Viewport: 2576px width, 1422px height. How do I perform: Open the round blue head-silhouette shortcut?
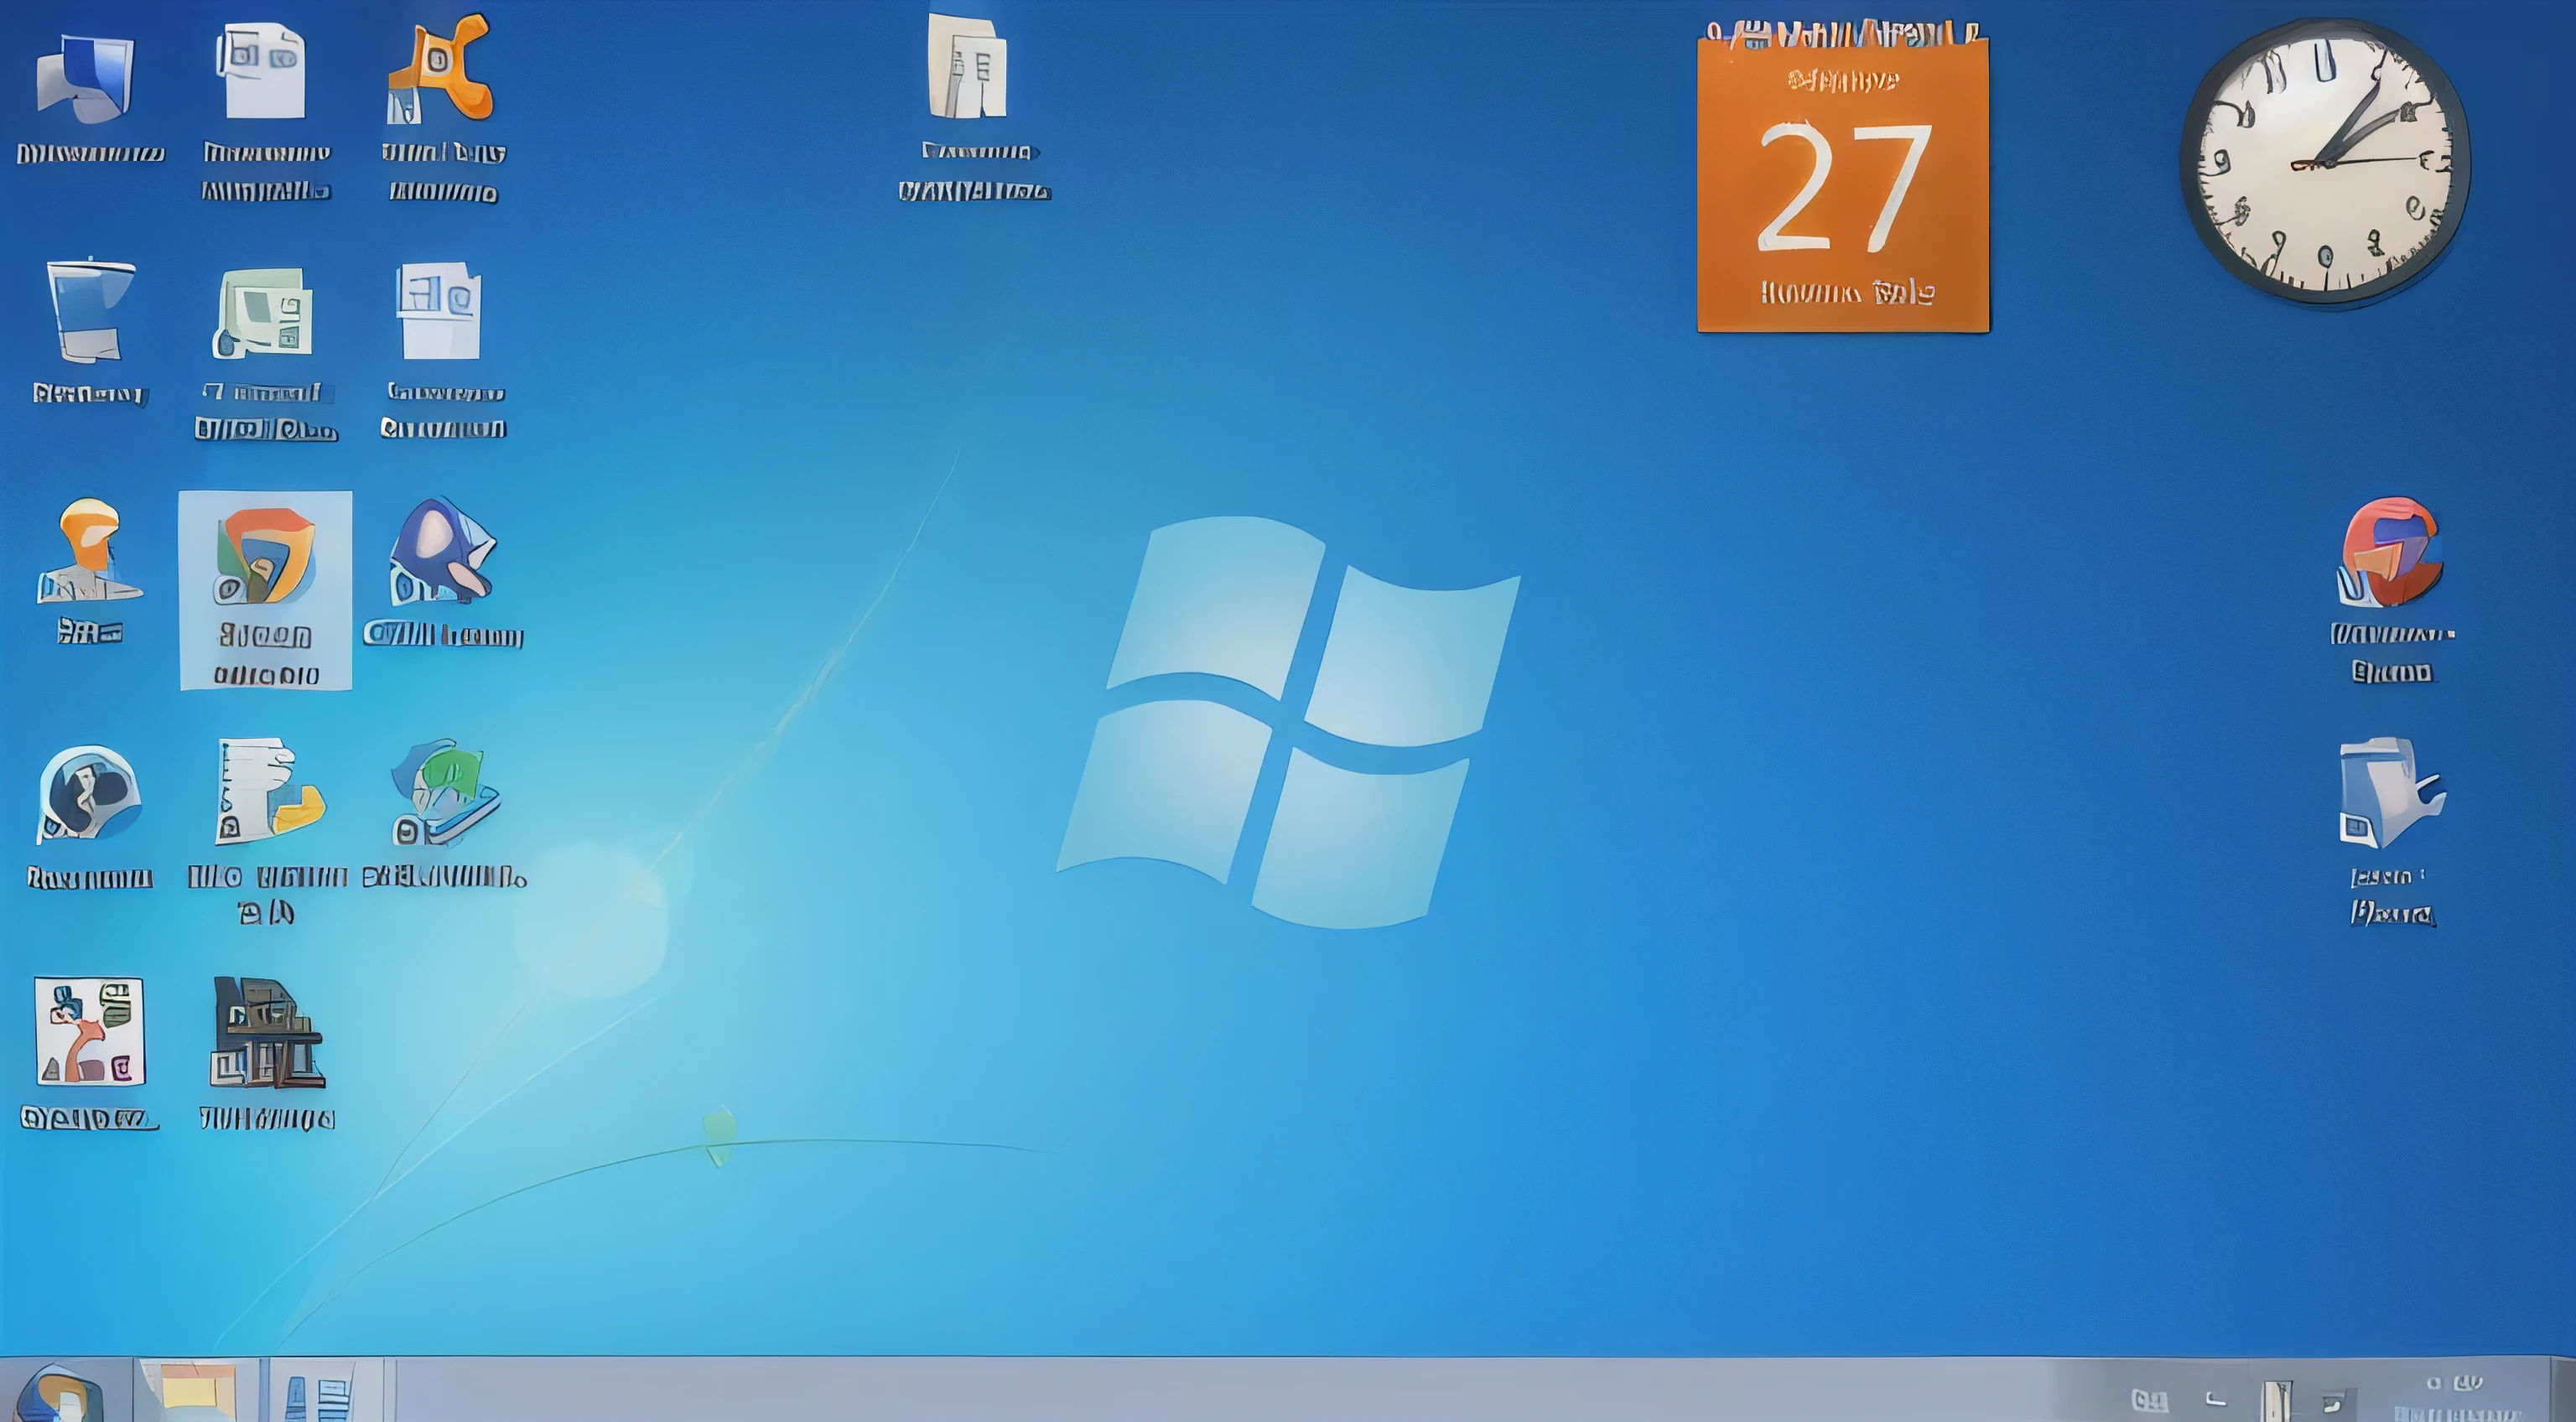(x=89, y=792)
